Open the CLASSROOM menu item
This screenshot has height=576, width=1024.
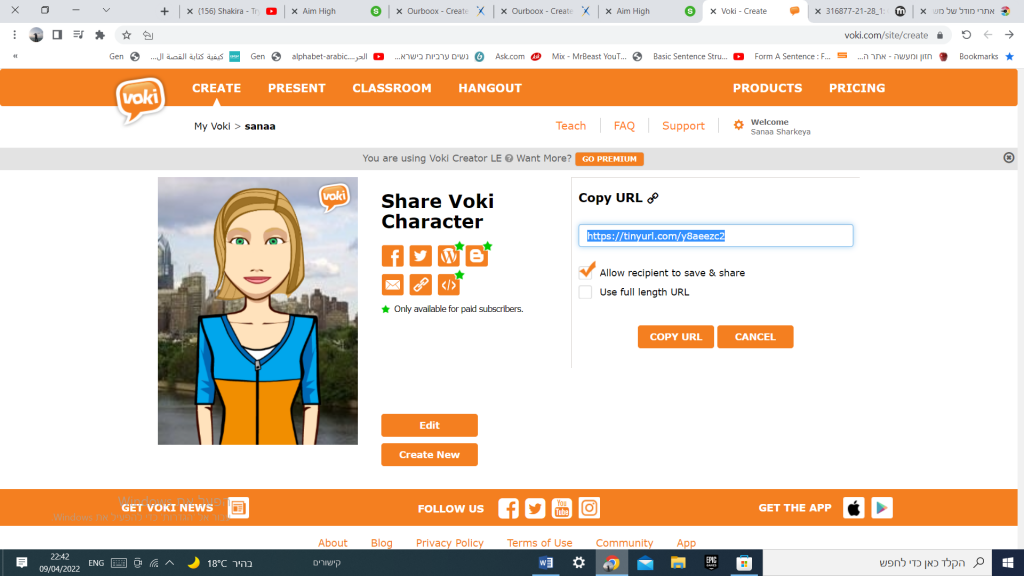click(x=392, y=88)
